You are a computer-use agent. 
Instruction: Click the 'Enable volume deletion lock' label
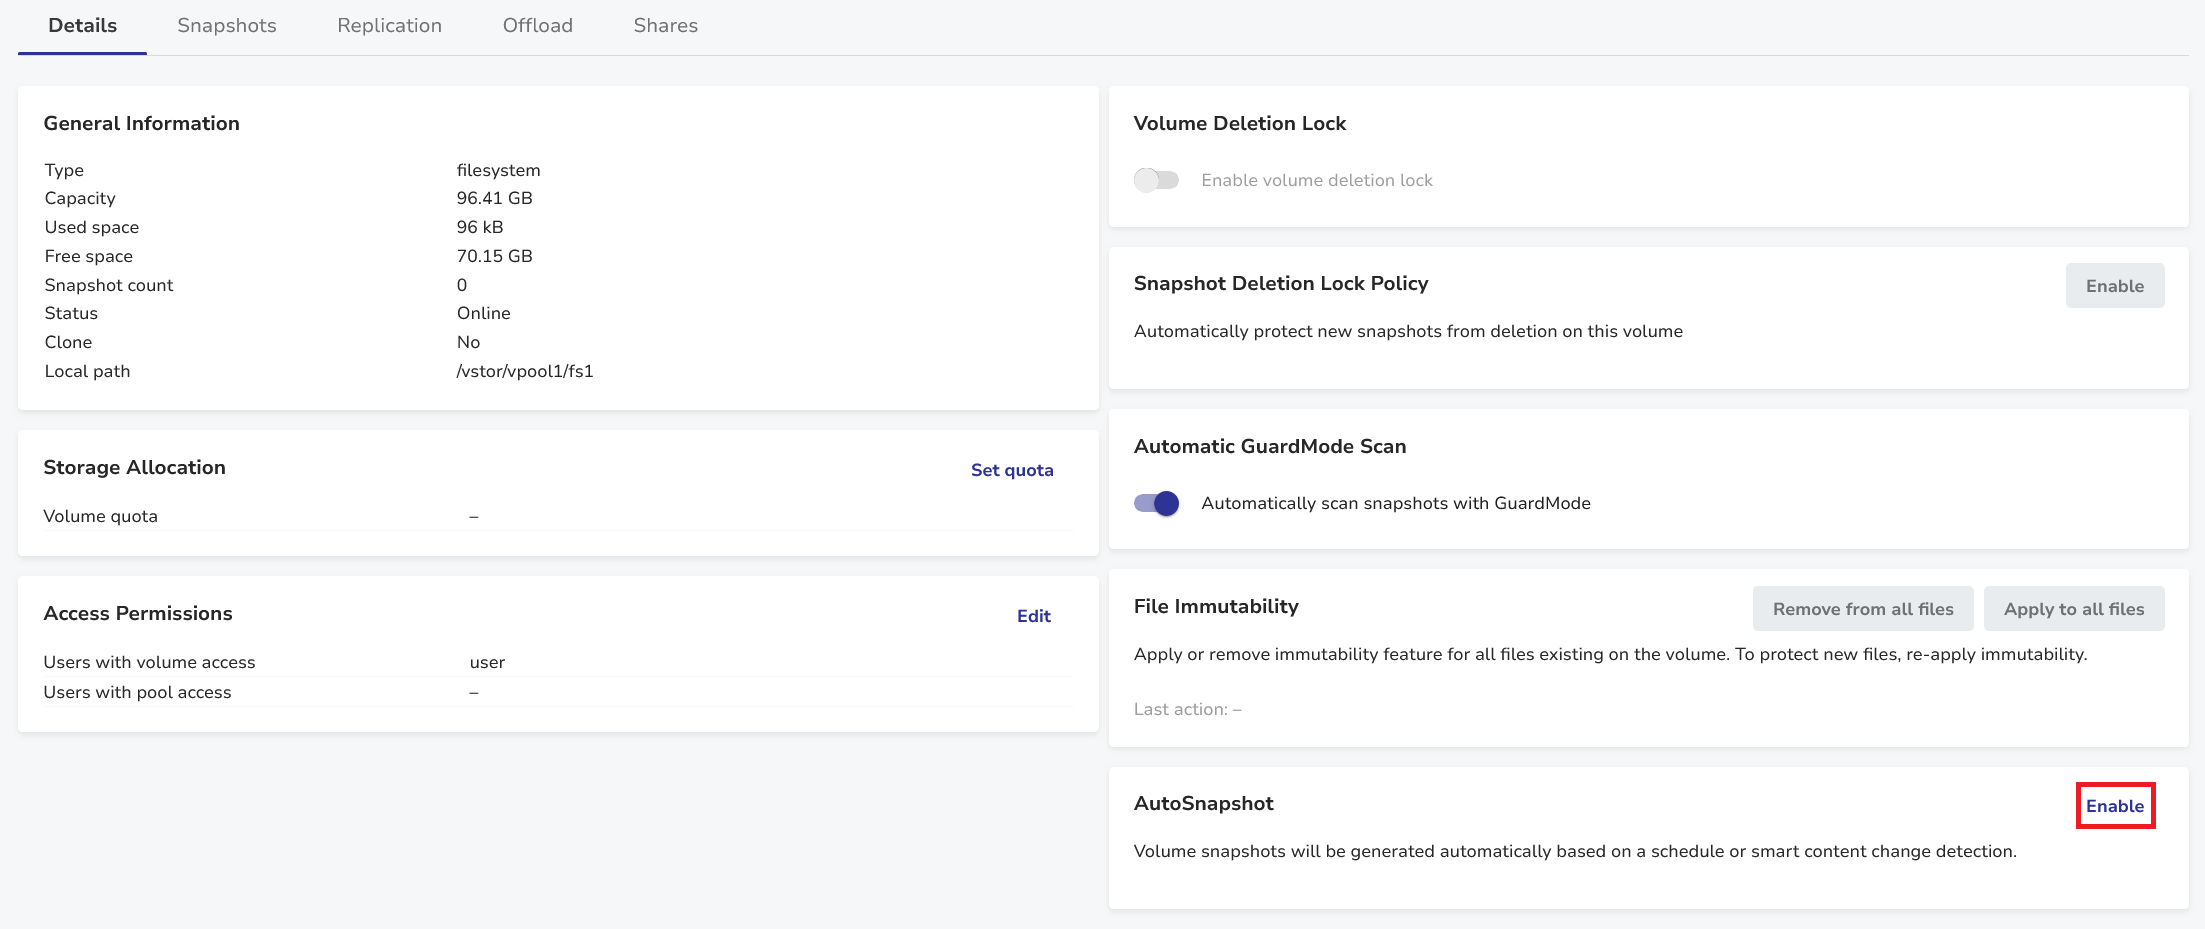(1316, 180)
